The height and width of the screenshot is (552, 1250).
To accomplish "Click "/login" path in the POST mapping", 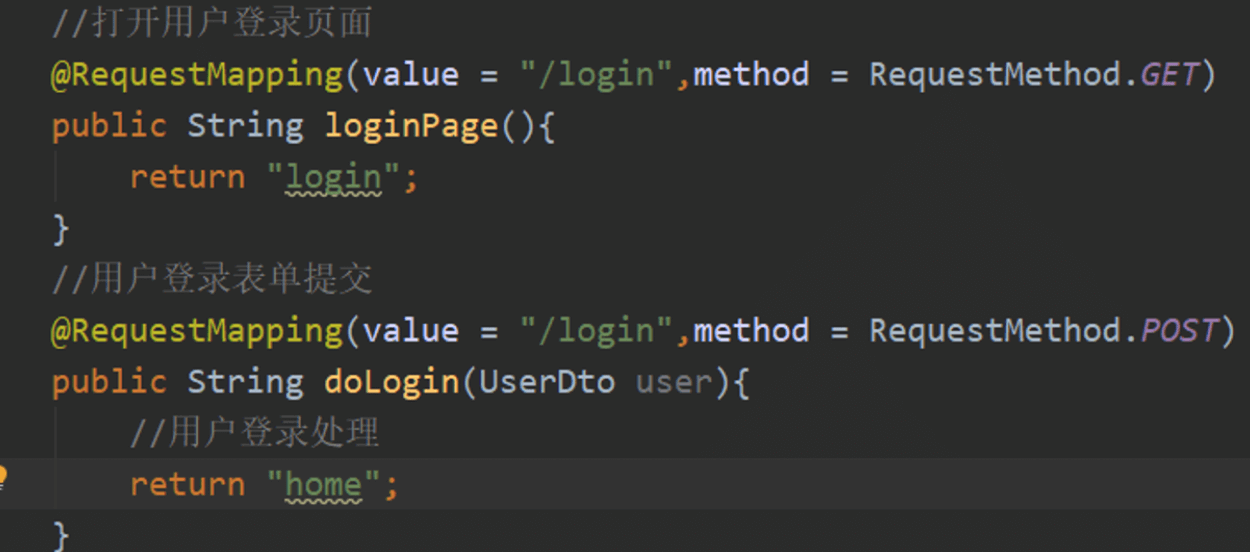I will tap(597, 331).
